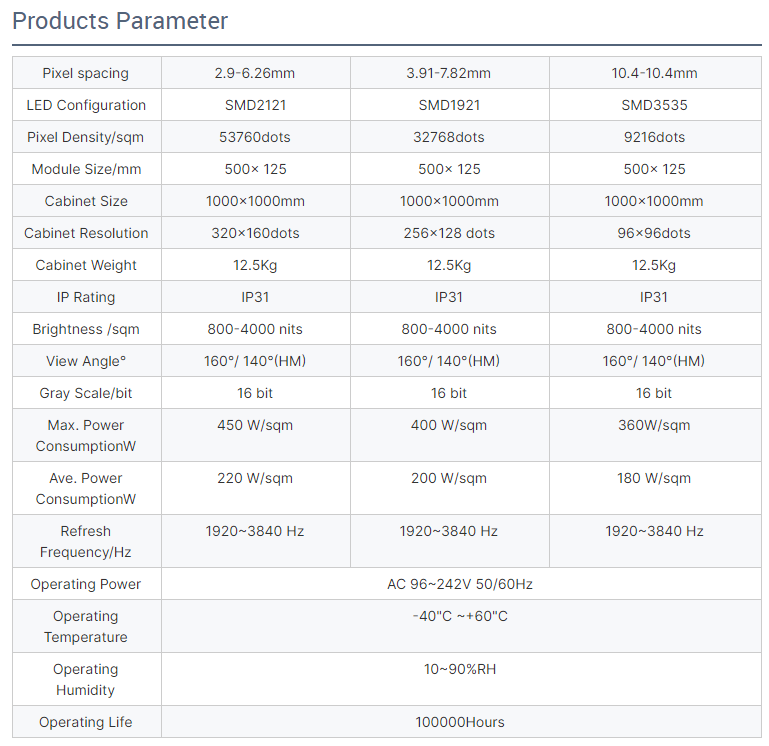769x746 pixels.
Task: Select the 32768dots pixel density cell
Action: [x=449, y=137]
